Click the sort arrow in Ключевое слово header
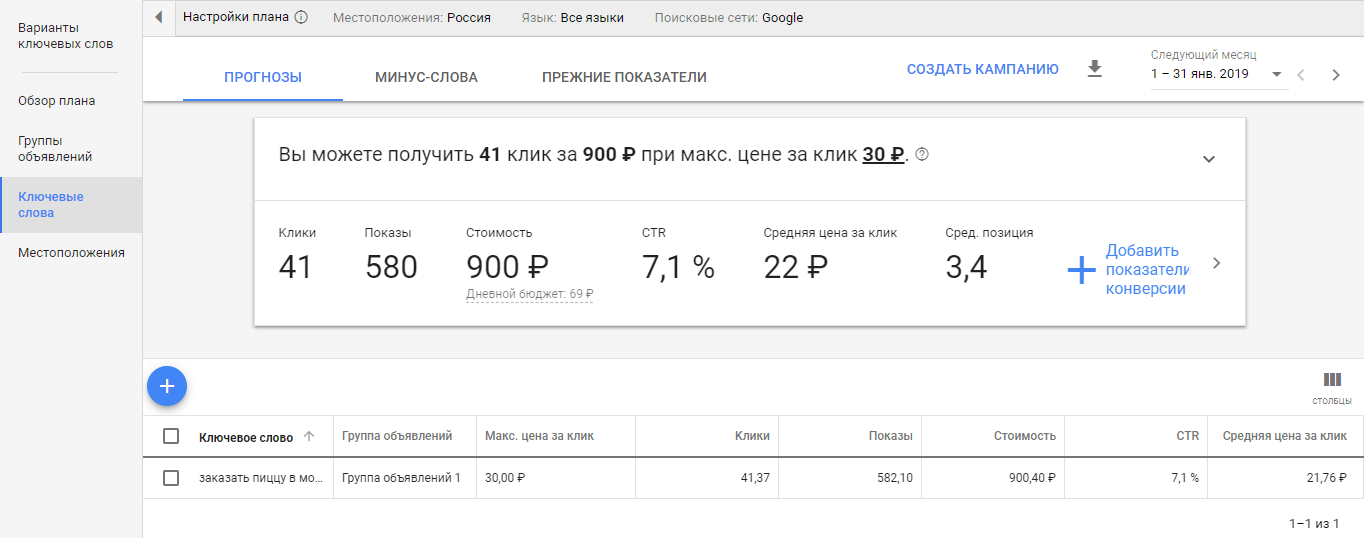The height and width of the screenshot is (538, 1366). coord(309,436)
